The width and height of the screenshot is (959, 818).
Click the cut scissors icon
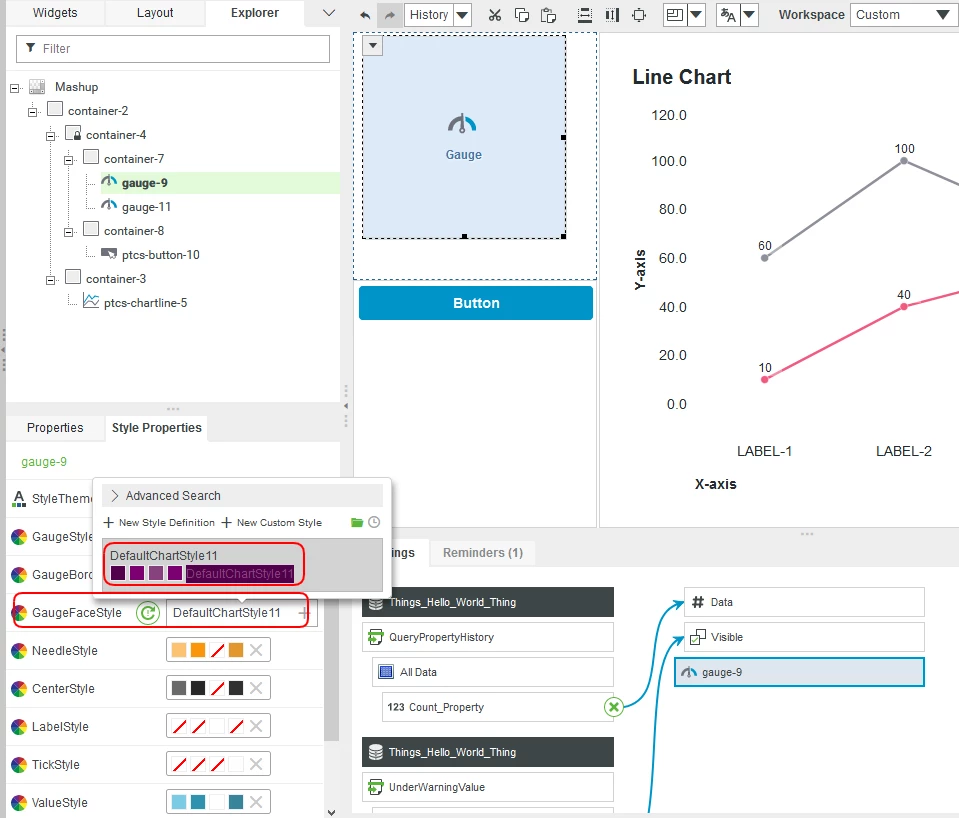[x=495, y=15]
